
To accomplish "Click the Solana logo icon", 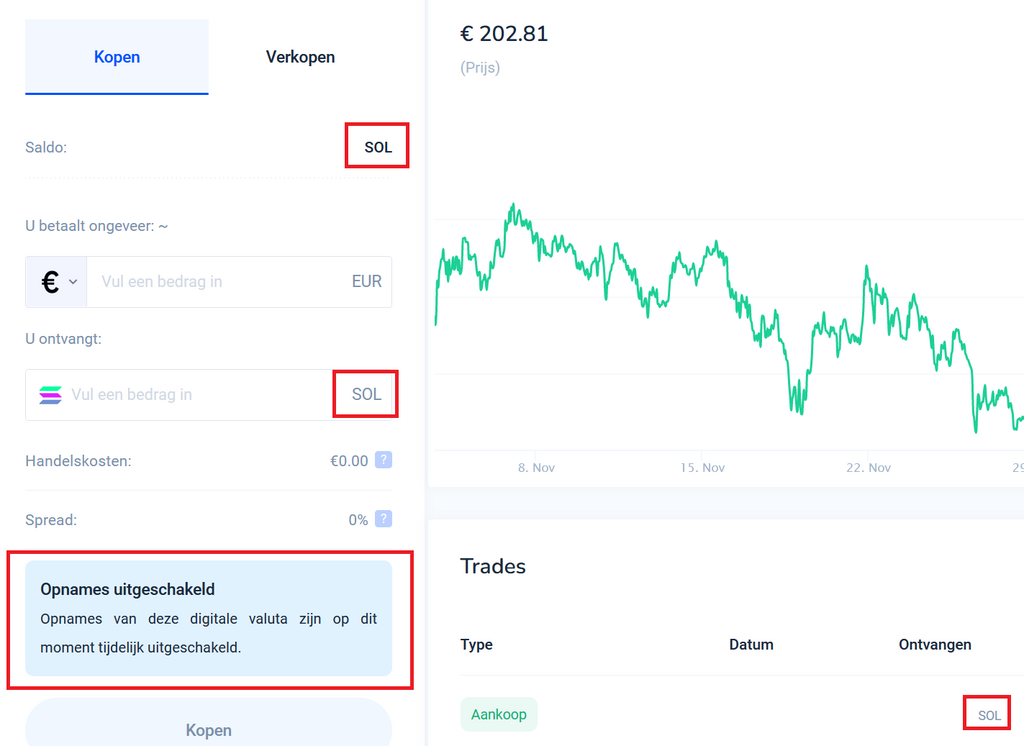I will [x=50, y=395].
